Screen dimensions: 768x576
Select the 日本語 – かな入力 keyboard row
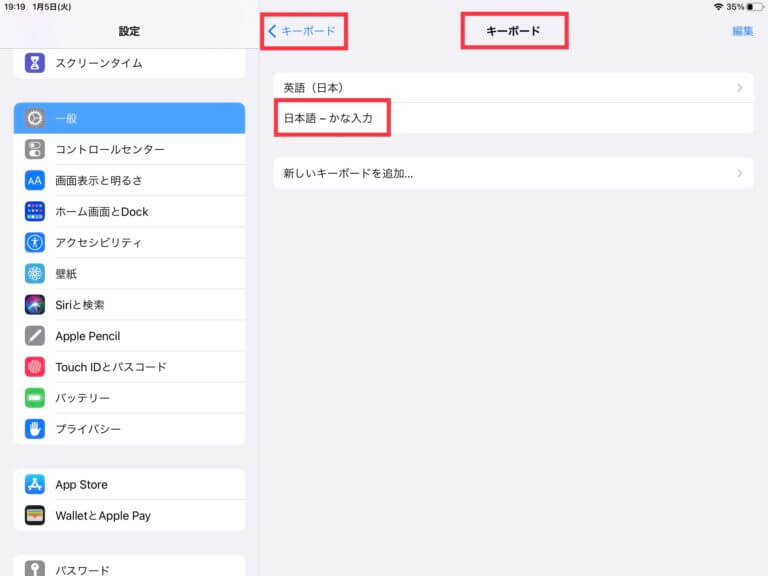coord(513,118)
